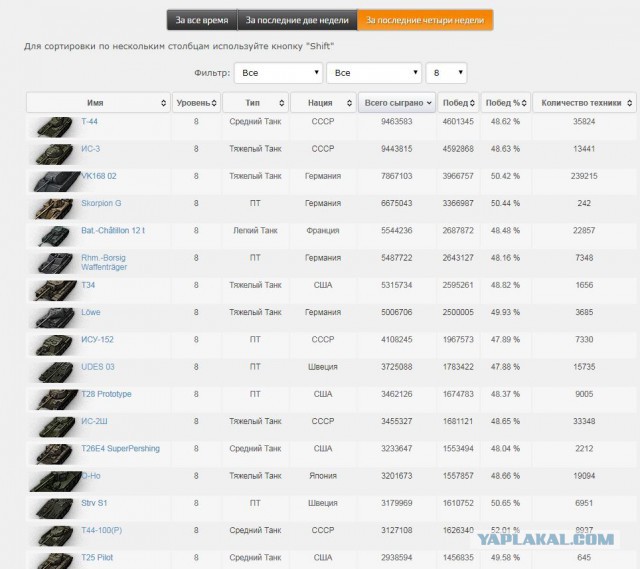Open the Skorpion G link
Screen dimensions: 640x569
pyautogui.click(x=101, y=203)
